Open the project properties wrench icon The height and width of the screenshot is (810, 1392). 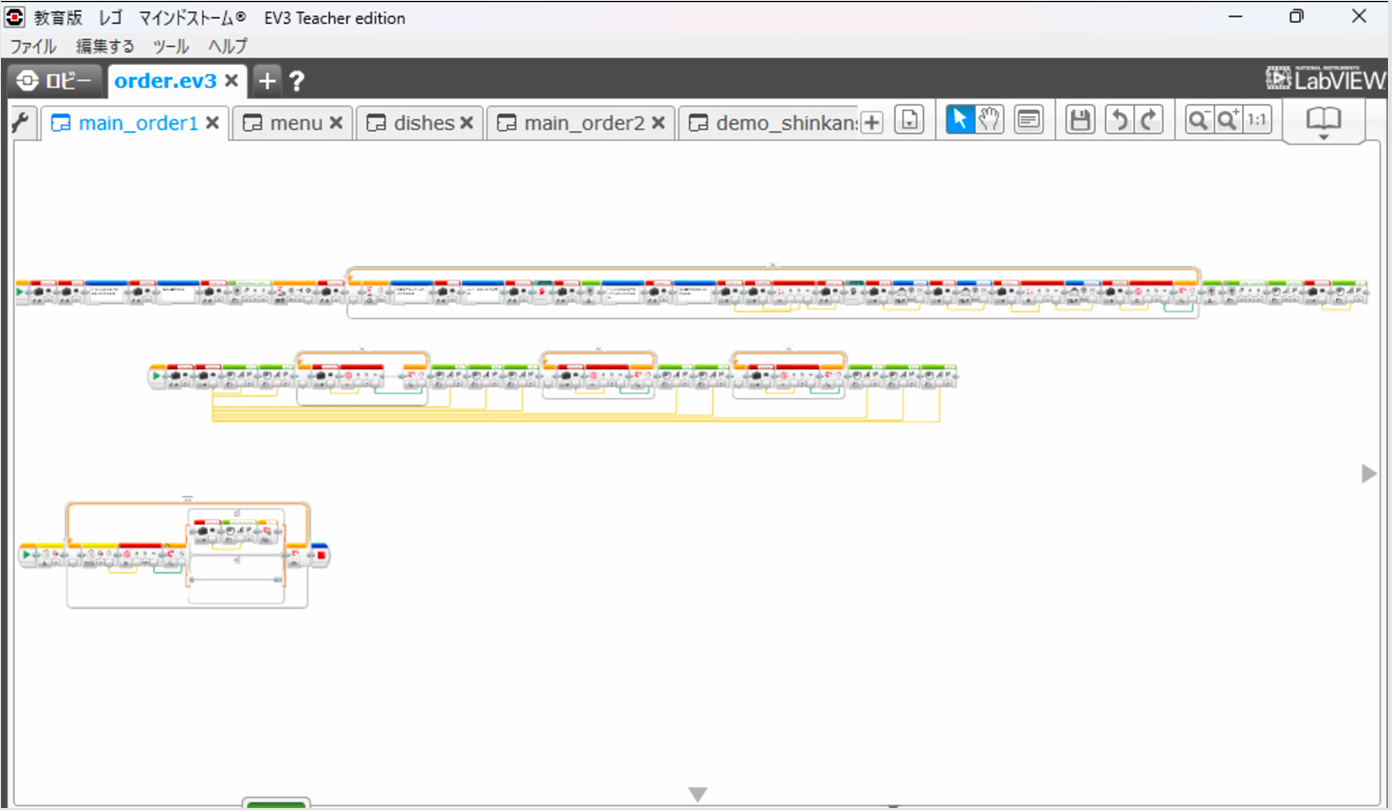(22, 123)
